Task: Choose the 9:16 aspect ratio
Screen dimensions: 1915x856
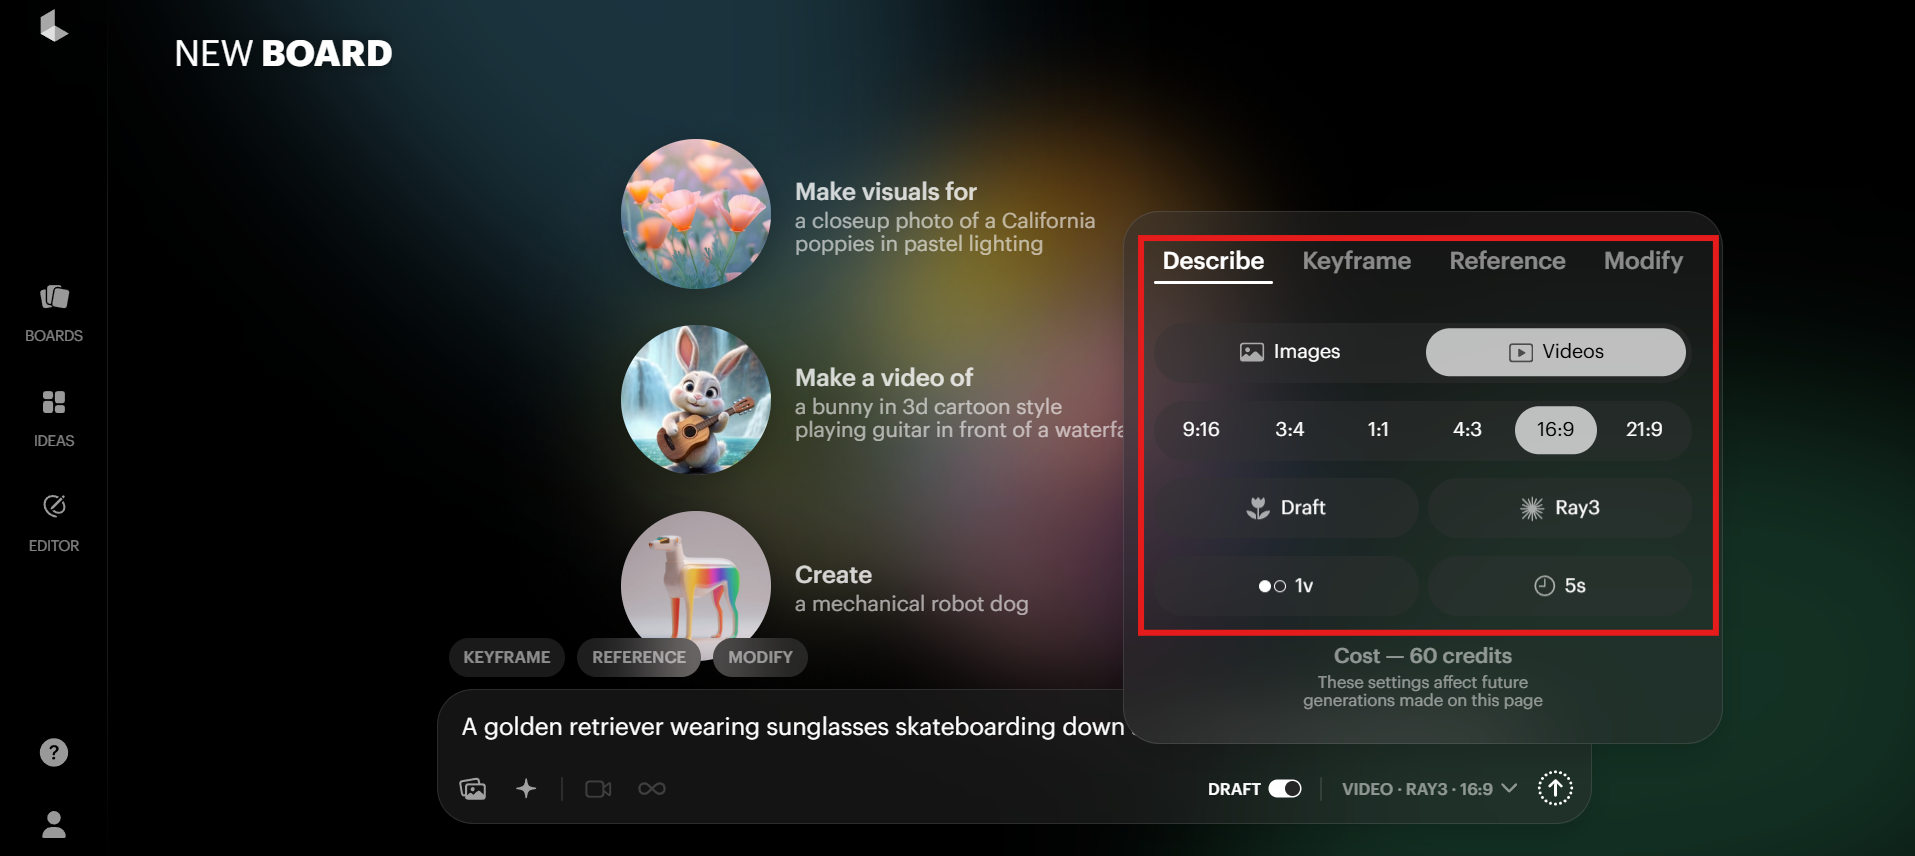Action: click(x=1201, y=430)
